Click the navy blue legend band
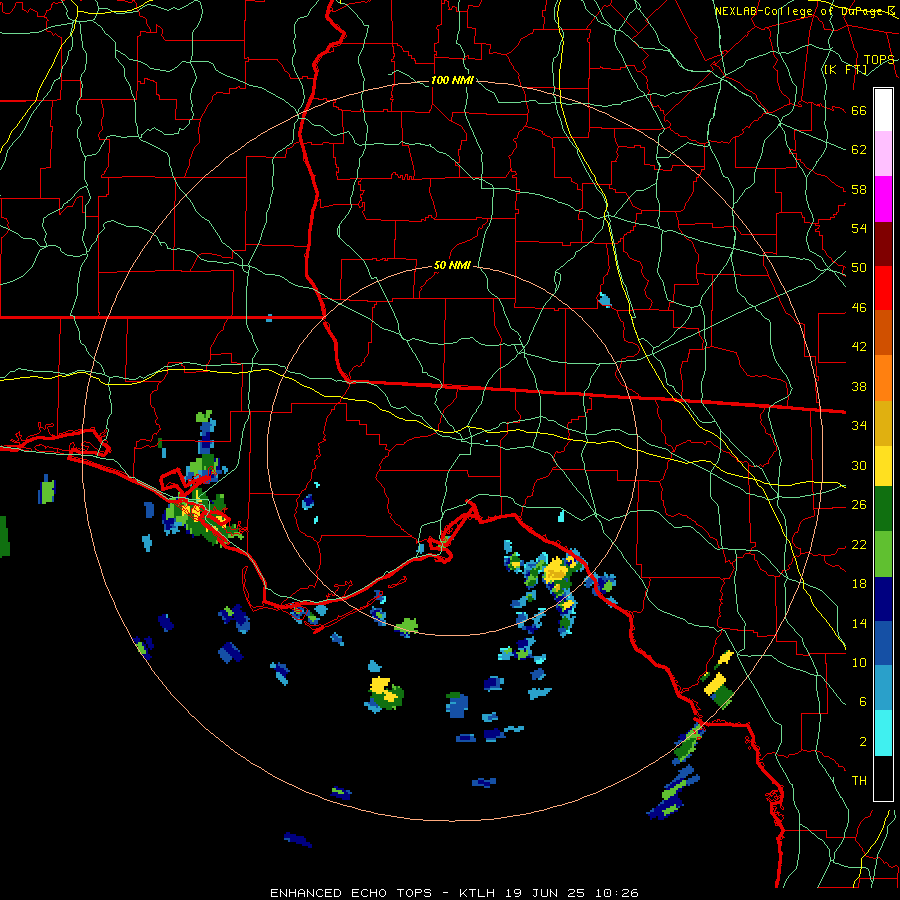900x900 pixels. click(x=883, y=599)
